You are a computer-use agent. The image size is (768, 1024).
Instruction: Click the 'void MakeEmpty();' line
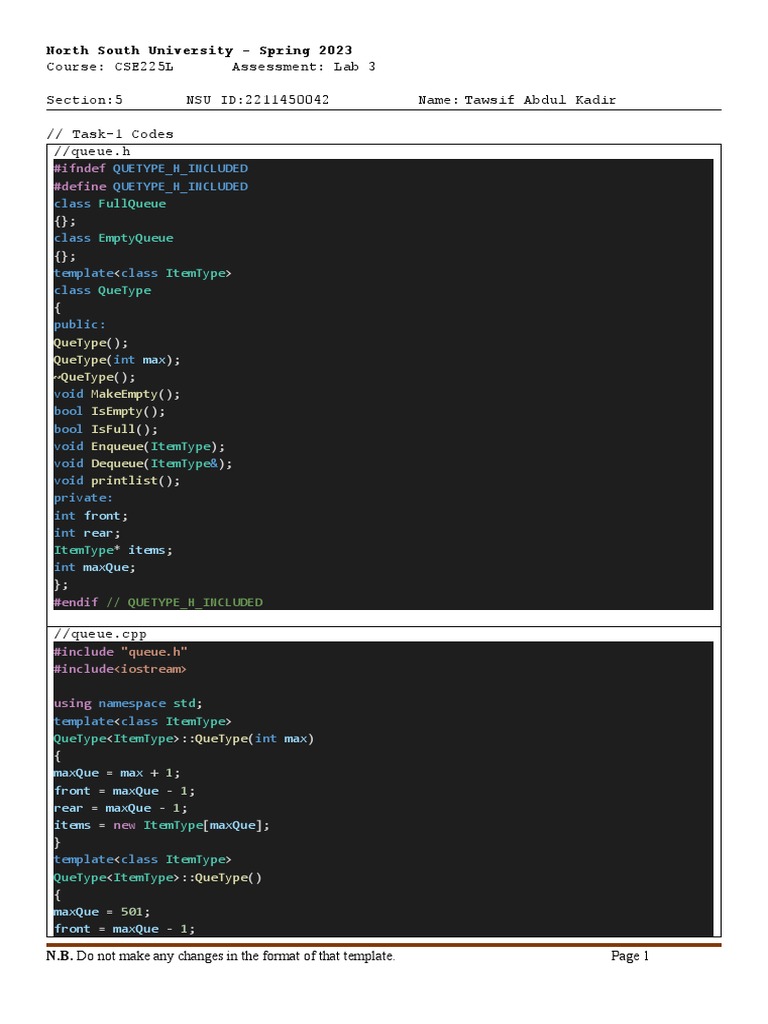[x=117, y=394]
